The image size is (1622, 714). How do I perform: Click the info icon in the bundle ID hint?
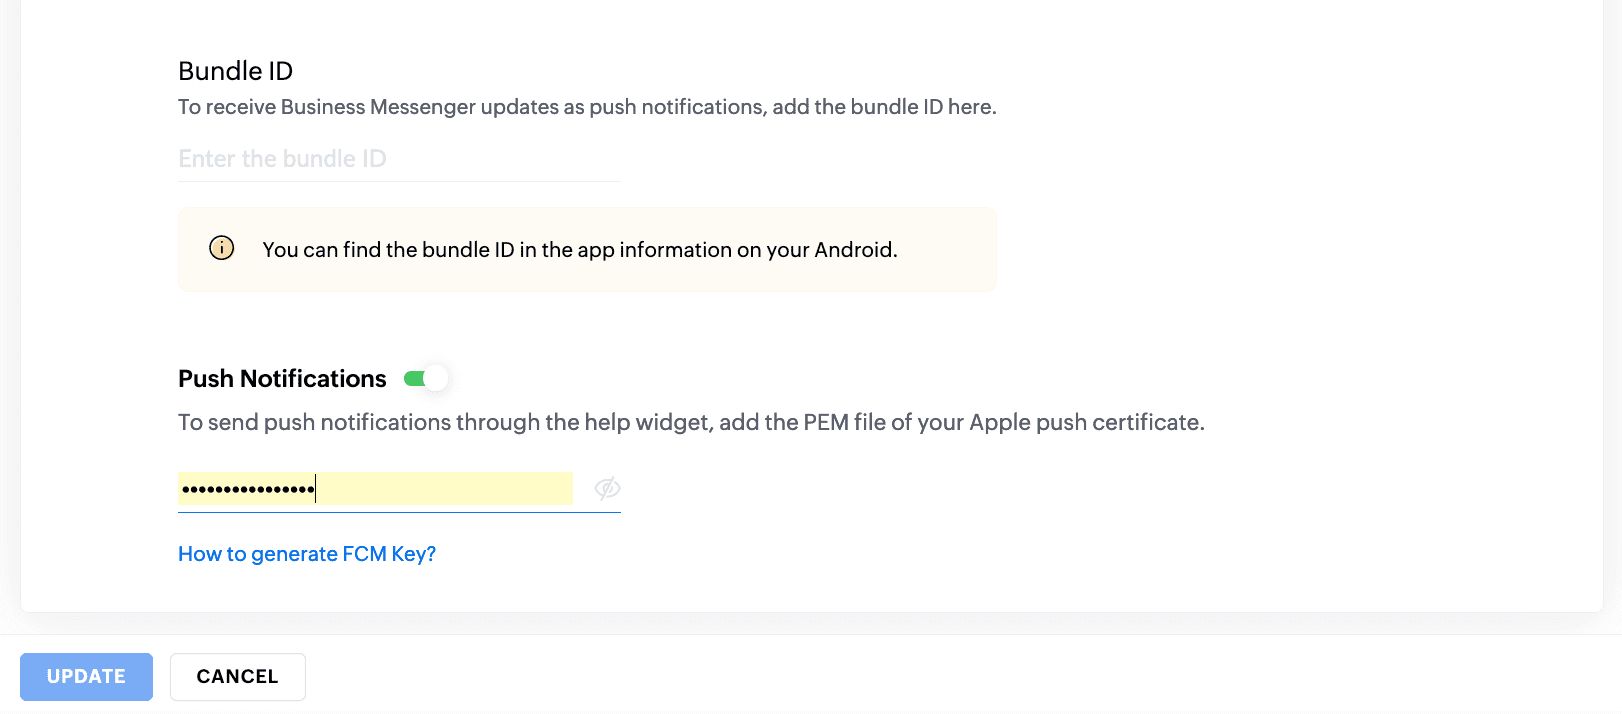point(221,248)
